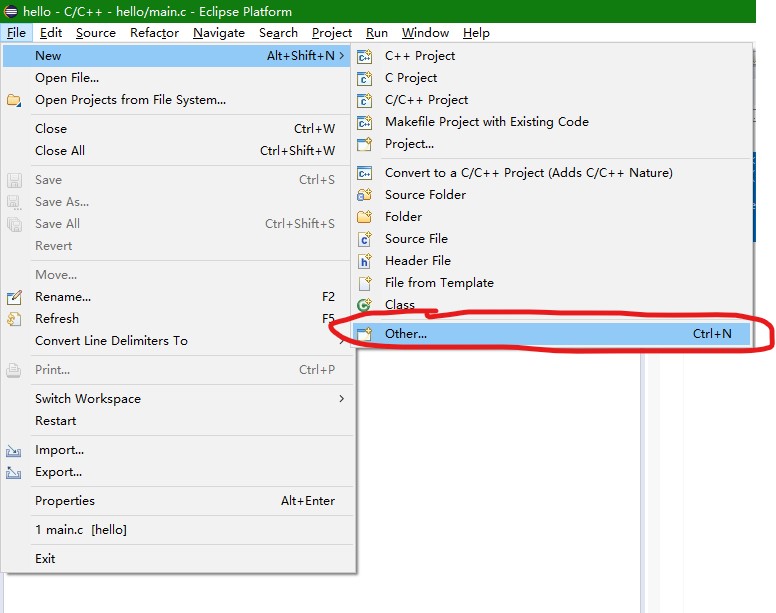Click the Import icon
Viewport: 776px width, 613px height.
tap(14, 451)
